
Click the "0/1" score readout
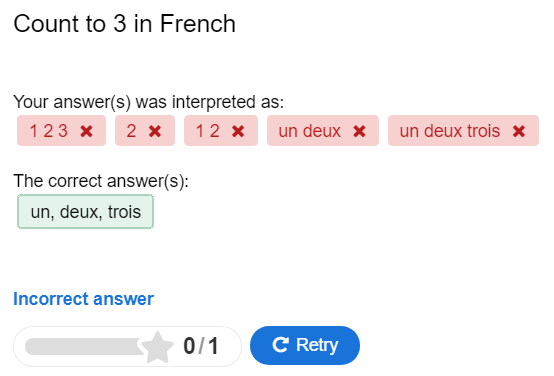[x=201, y=346]
